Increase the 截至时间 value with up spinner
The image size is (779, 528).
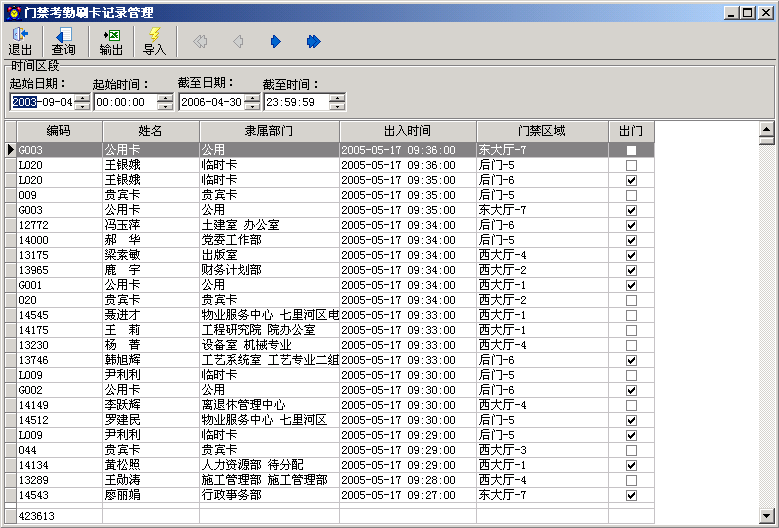pyautogui.click(x=337, y=97)
